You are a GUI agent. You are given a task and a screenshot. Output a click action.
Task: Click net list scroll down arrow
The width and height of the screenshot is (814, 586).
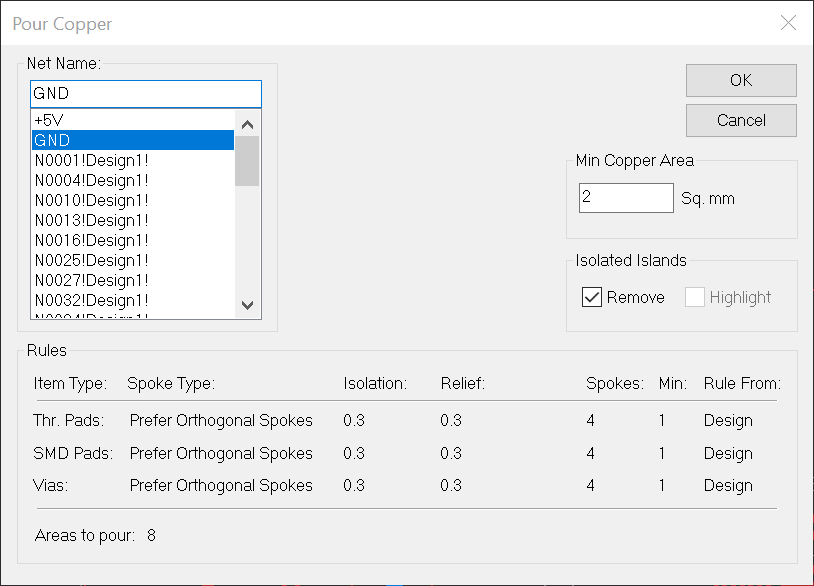pos(248,306)
